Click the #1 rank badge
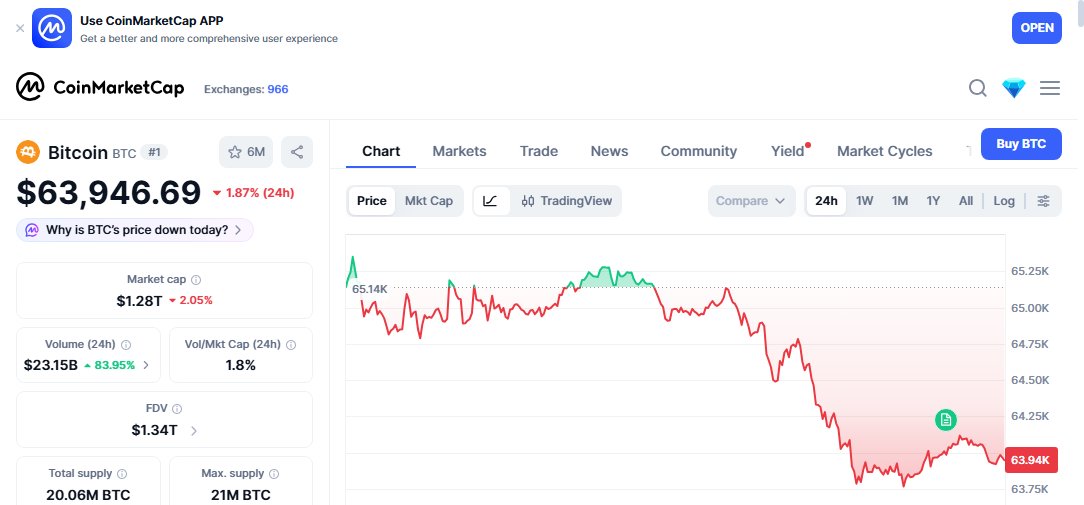 point(153,152)
